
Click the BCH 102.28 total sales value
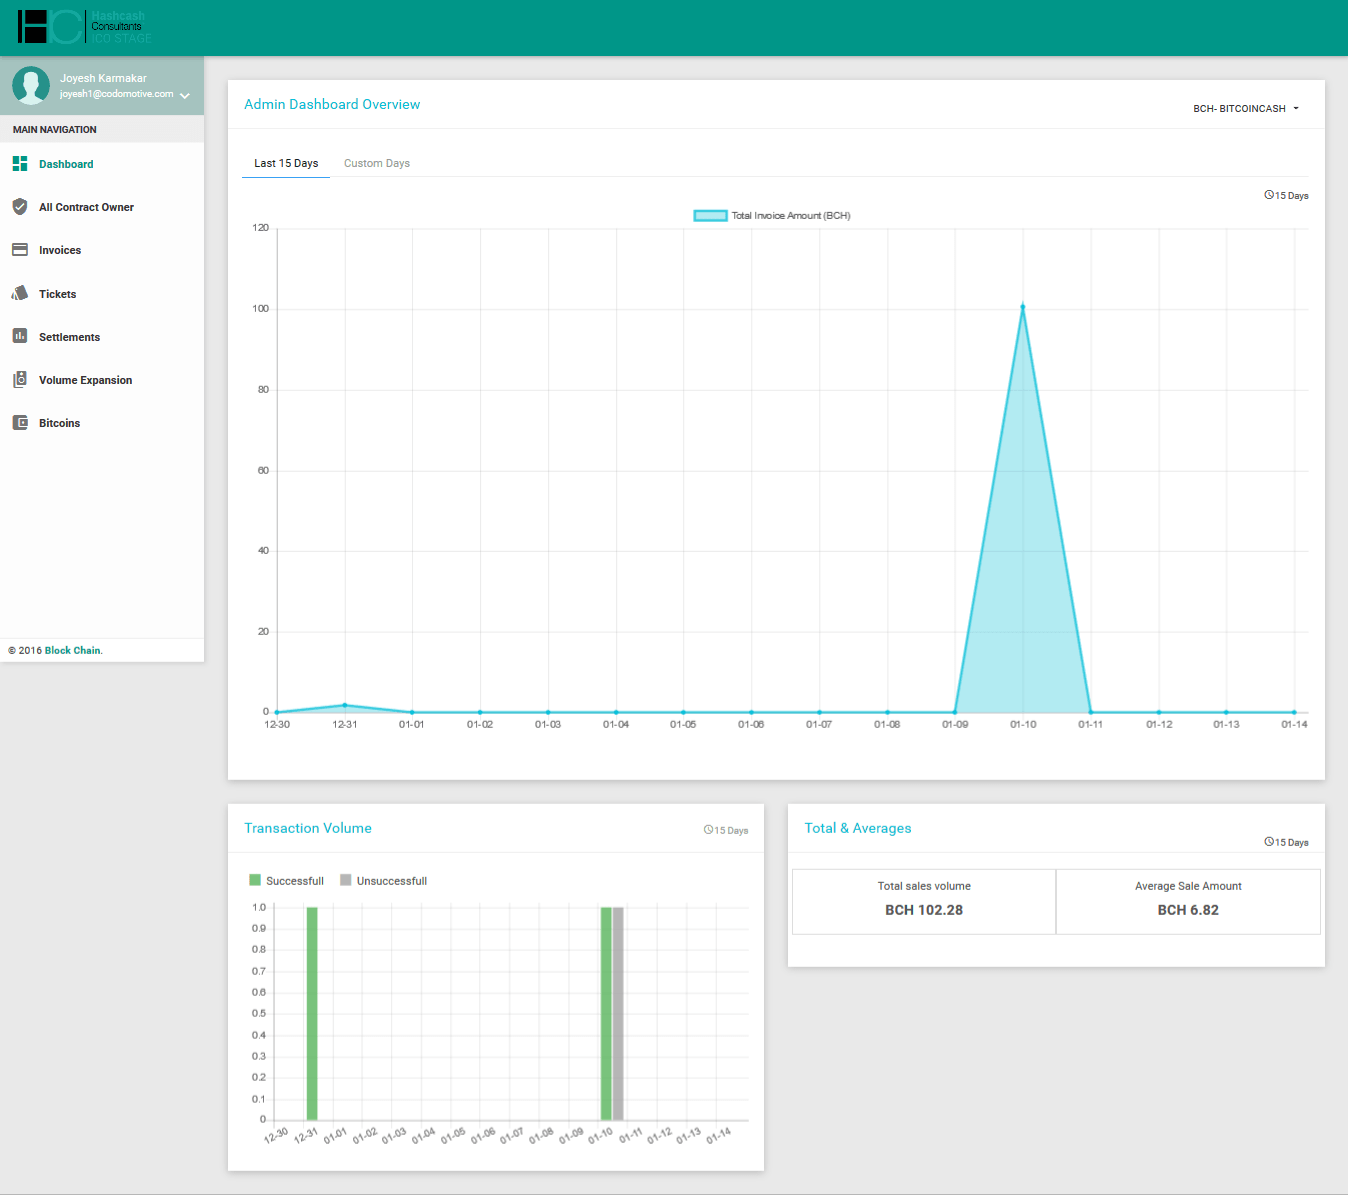[924, 910]
